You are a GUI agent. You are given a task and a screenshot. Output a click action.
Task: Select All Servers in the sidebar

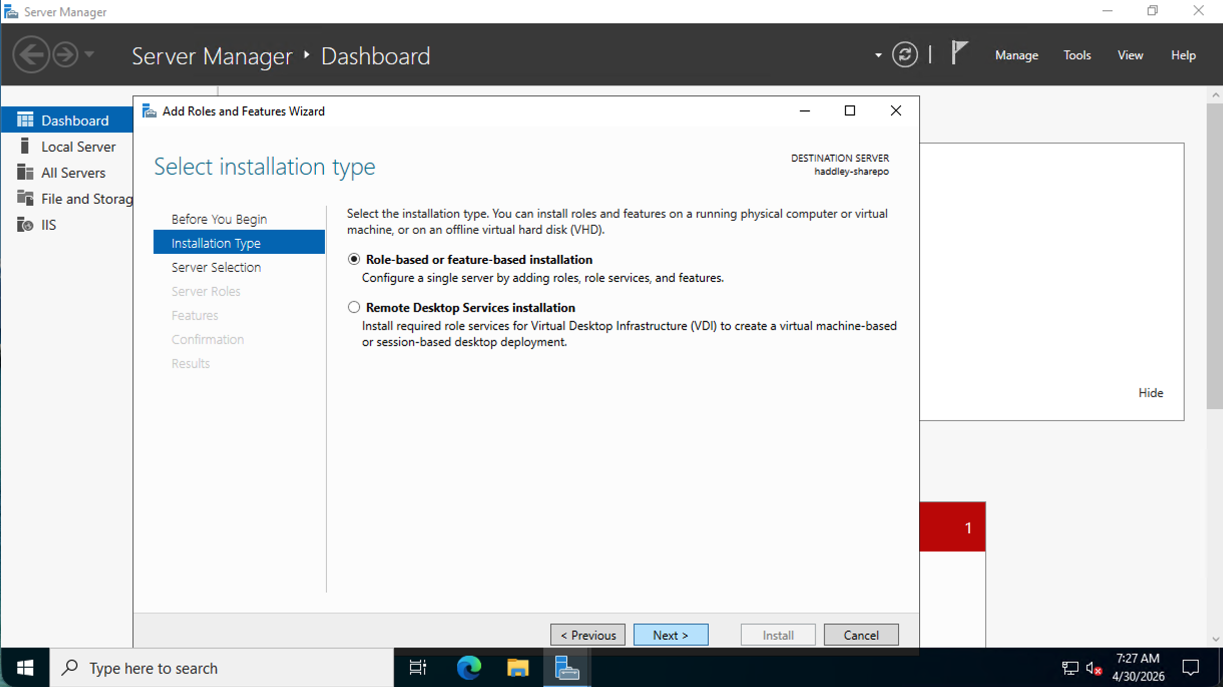pyautogui.click(x=67, y=172)
